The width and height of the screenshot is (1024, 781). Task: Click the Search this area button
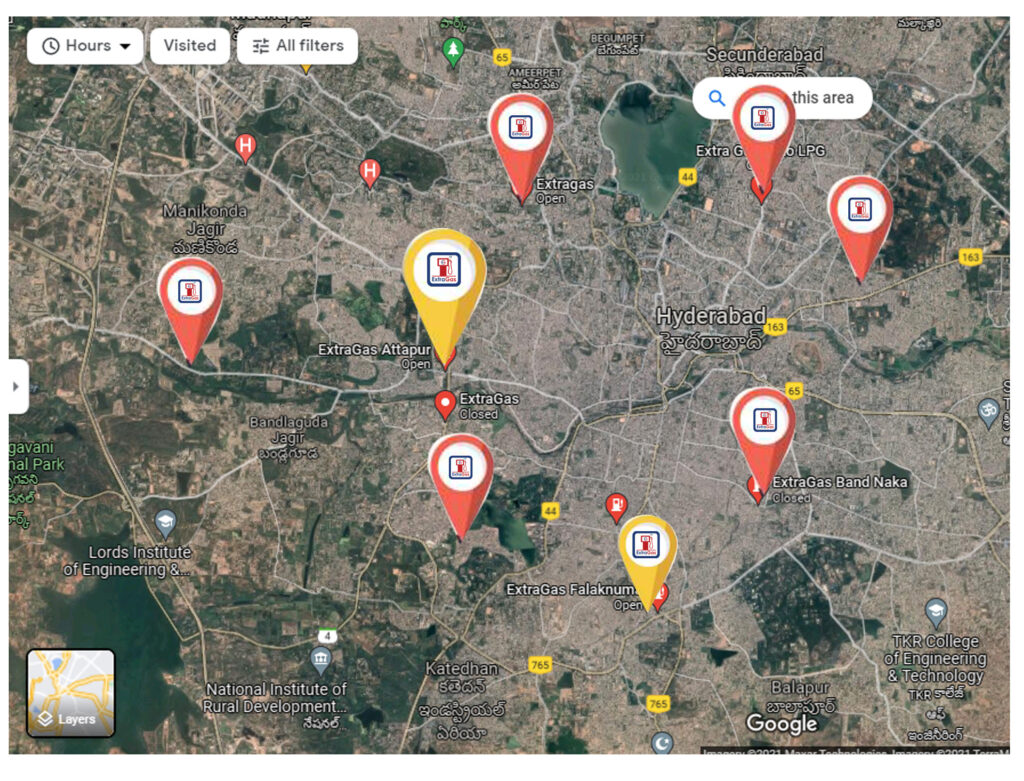point(782,98)
